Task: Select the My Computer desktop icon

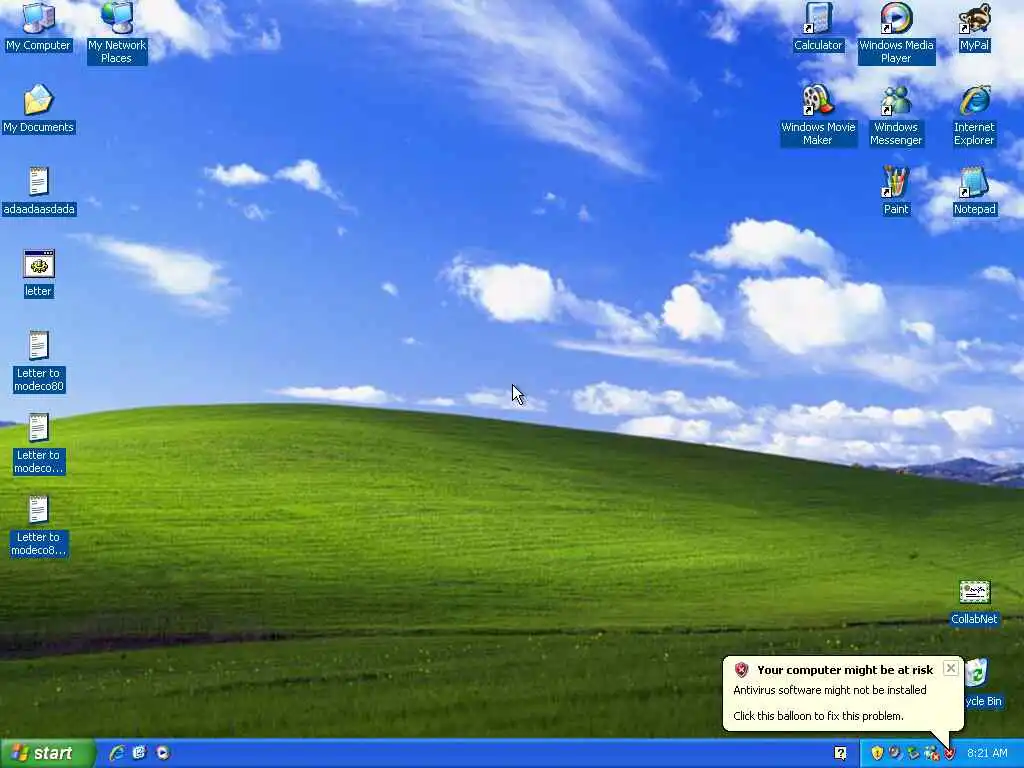Action: click(38, 26)
